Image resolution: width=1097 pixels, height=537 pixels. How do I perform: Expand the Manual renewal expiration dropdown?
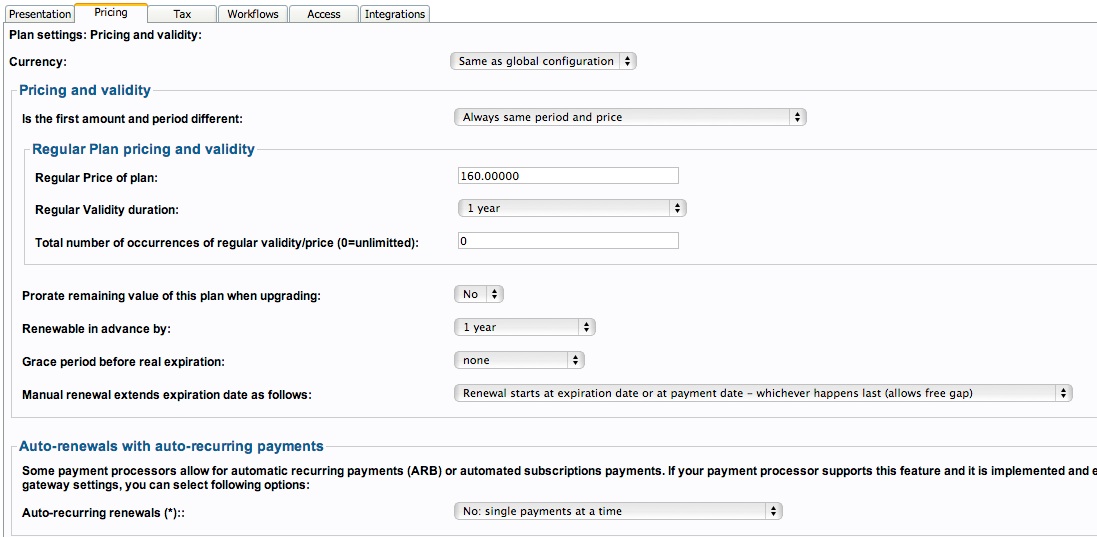[763, 394]
